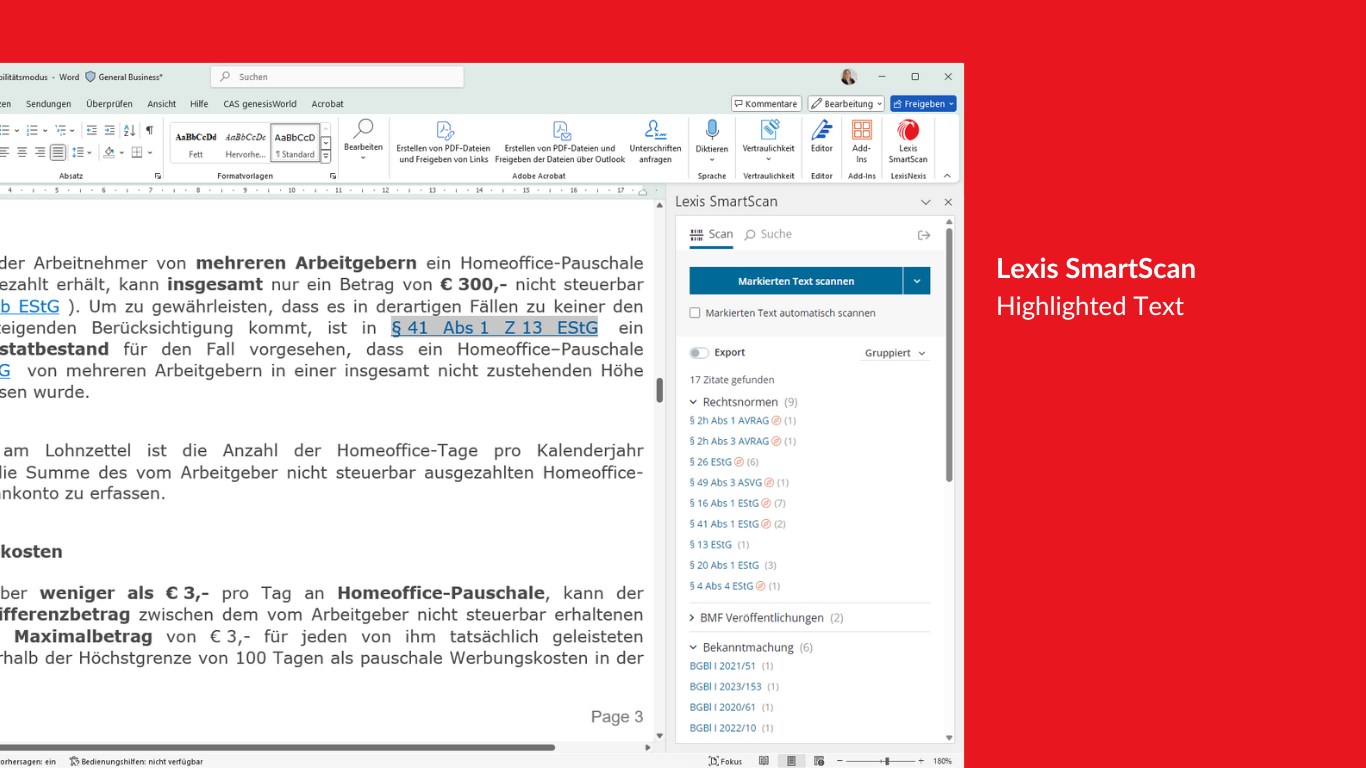Click Erstellen von PDF-Dateien und Freigeben von Links
Image resolution: width=1366 pixels, height=768 pixels.
443,141
